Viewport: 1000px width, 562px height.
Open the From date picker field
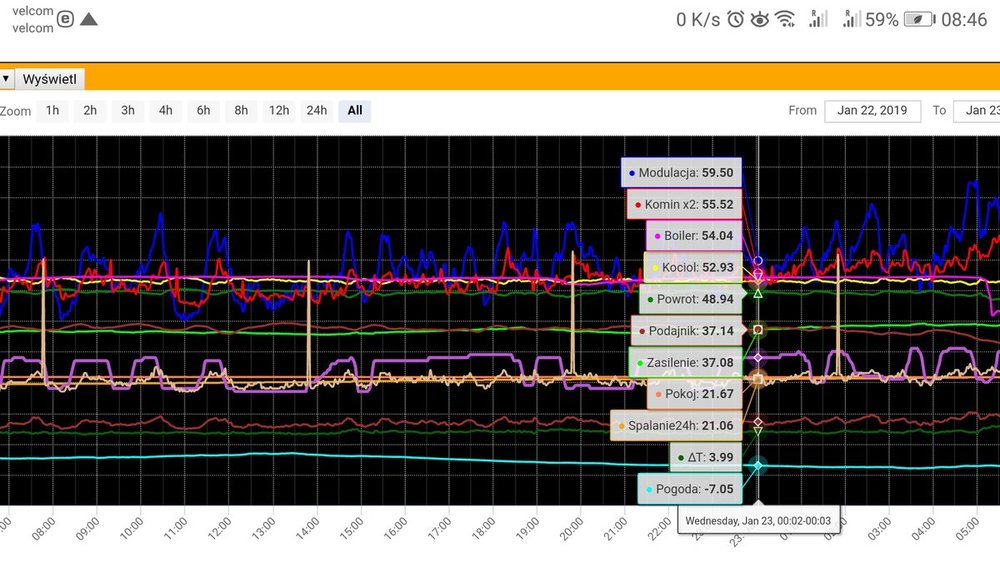click(872, 110)
